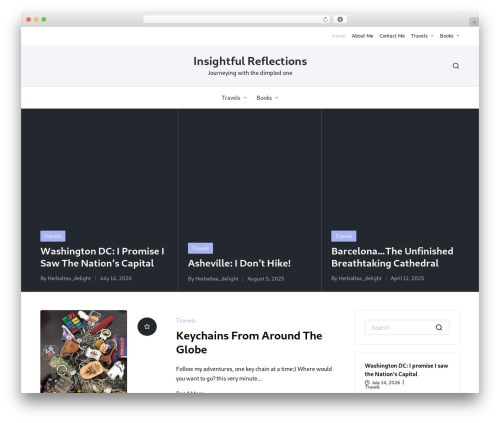This screenshot has width=500, height=423.
Task: Click clock icon beside July 14 sidebar date
Action: coord(367,382)
